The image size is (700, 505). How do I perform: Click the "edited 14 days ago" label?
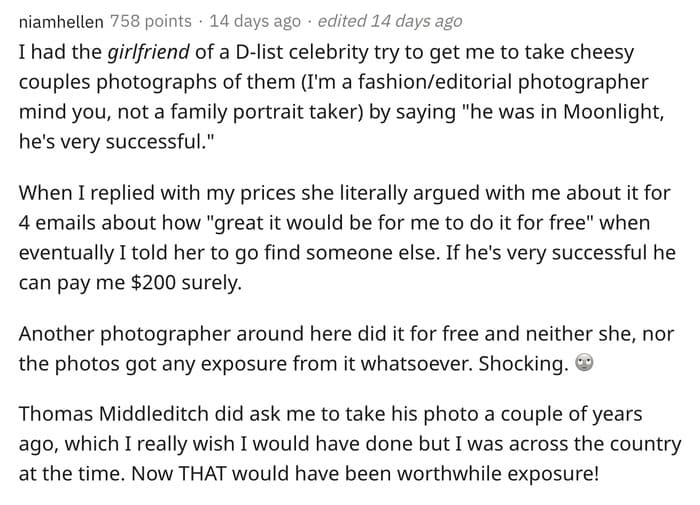pos(390,21)
